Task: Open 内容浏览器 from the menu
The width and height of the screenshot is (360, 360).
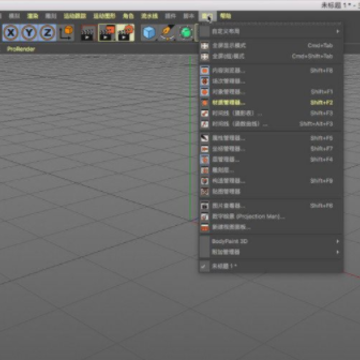Action: coord(271,71)
